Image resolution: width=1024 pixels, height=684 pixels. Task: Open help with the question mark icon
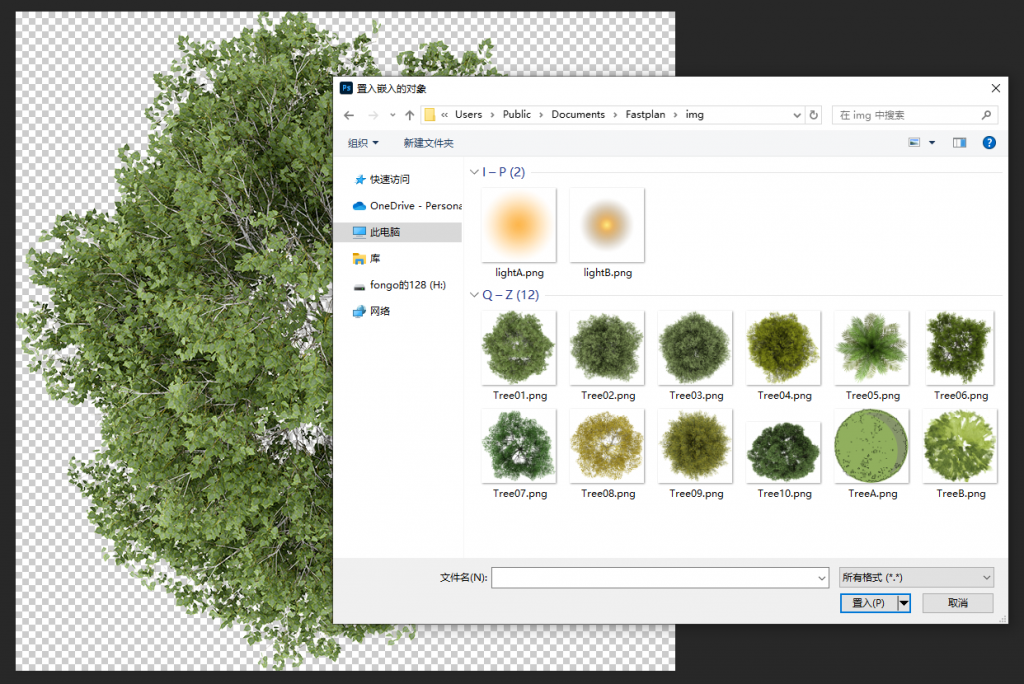(989, 142)
